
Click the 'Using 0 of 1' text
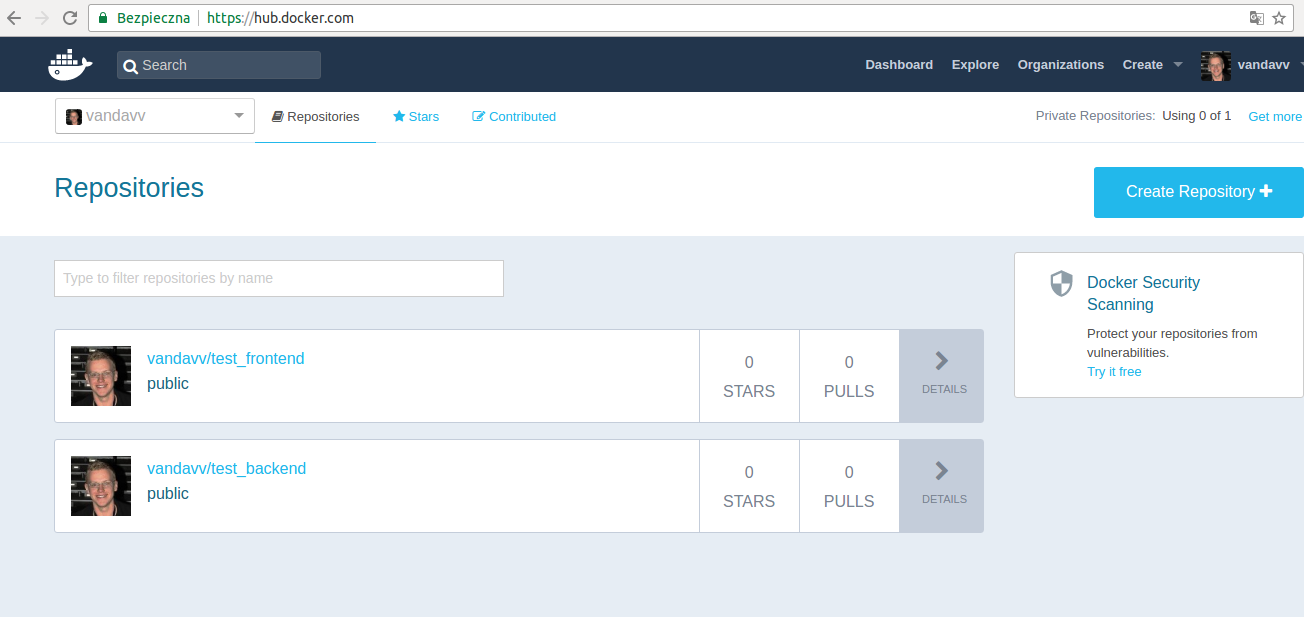(x=1196, y=116)
